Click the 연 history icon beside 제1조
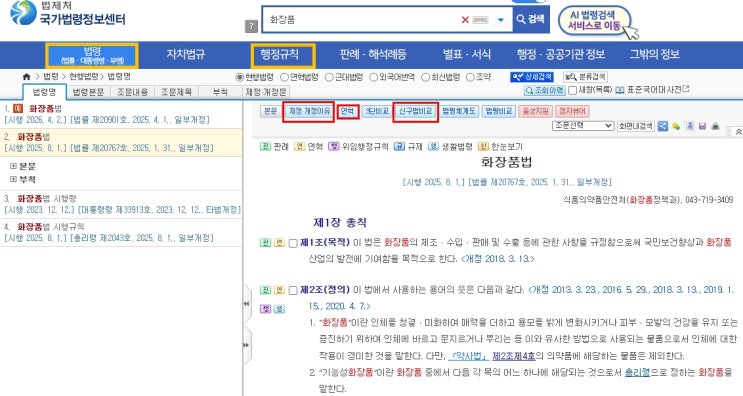This screenshot has width=743, height=396. [x=280, y=243]
